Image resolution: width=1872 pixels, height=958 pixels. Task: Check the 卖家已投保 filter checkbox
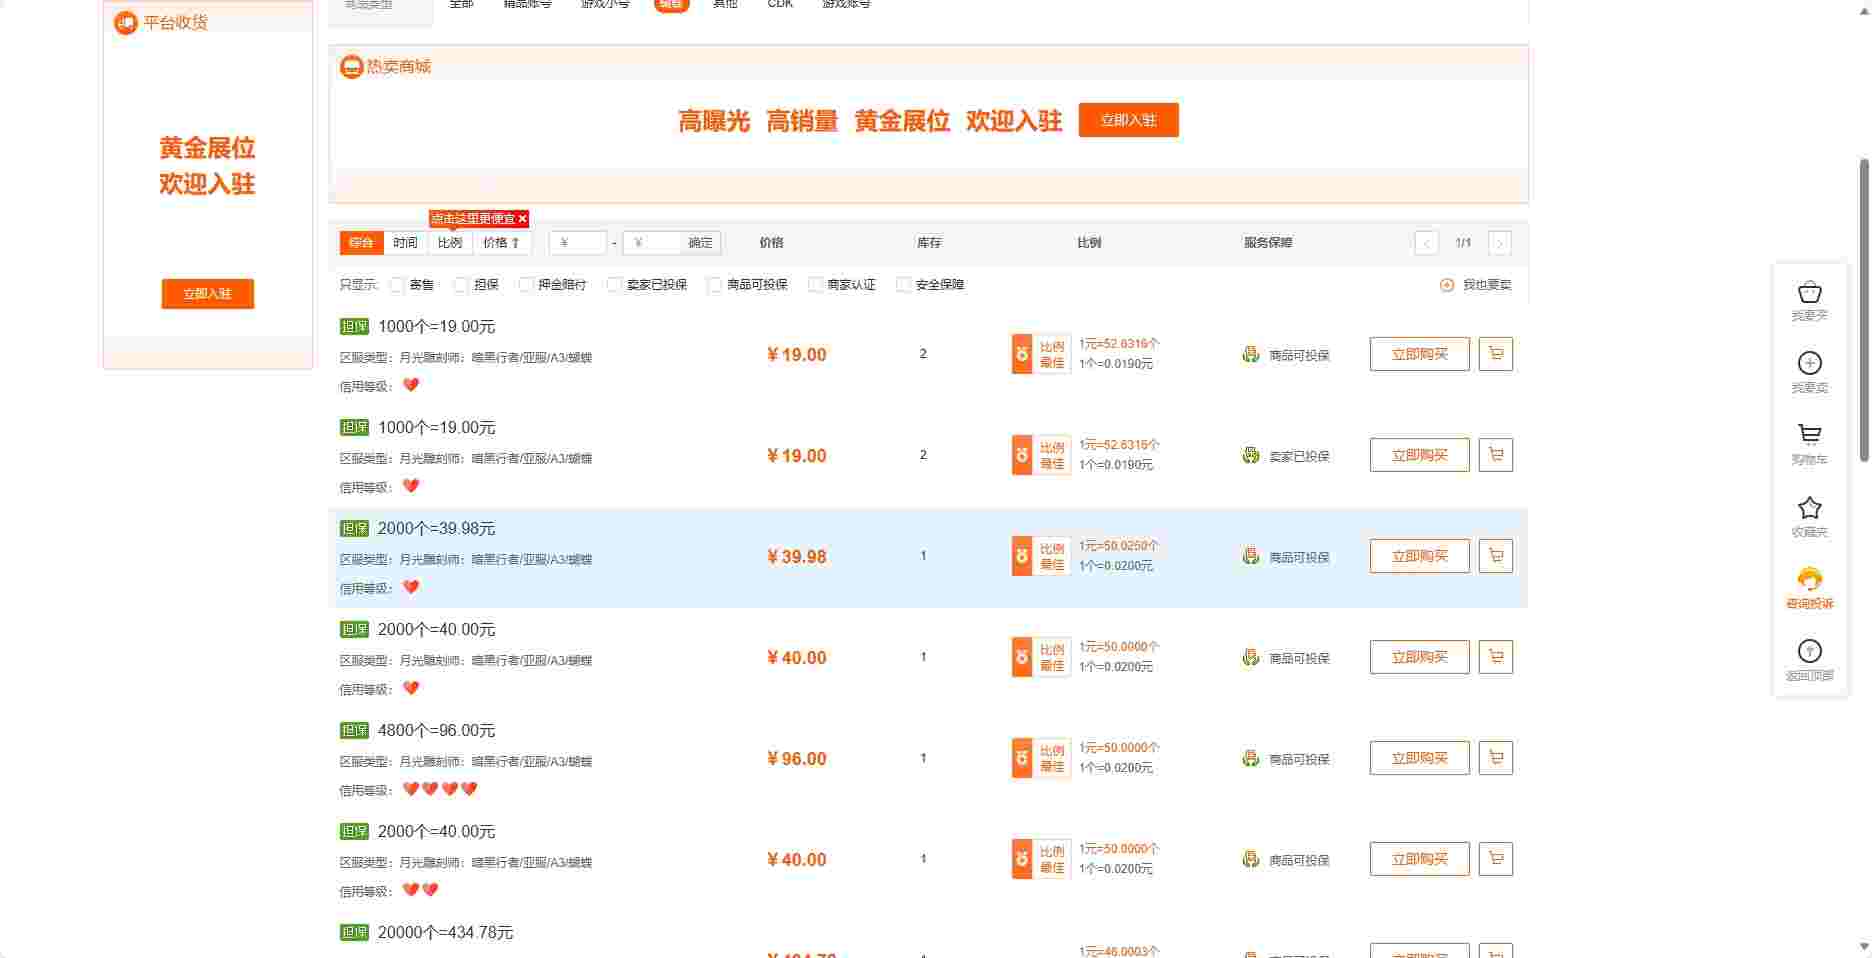click(614, 285)
